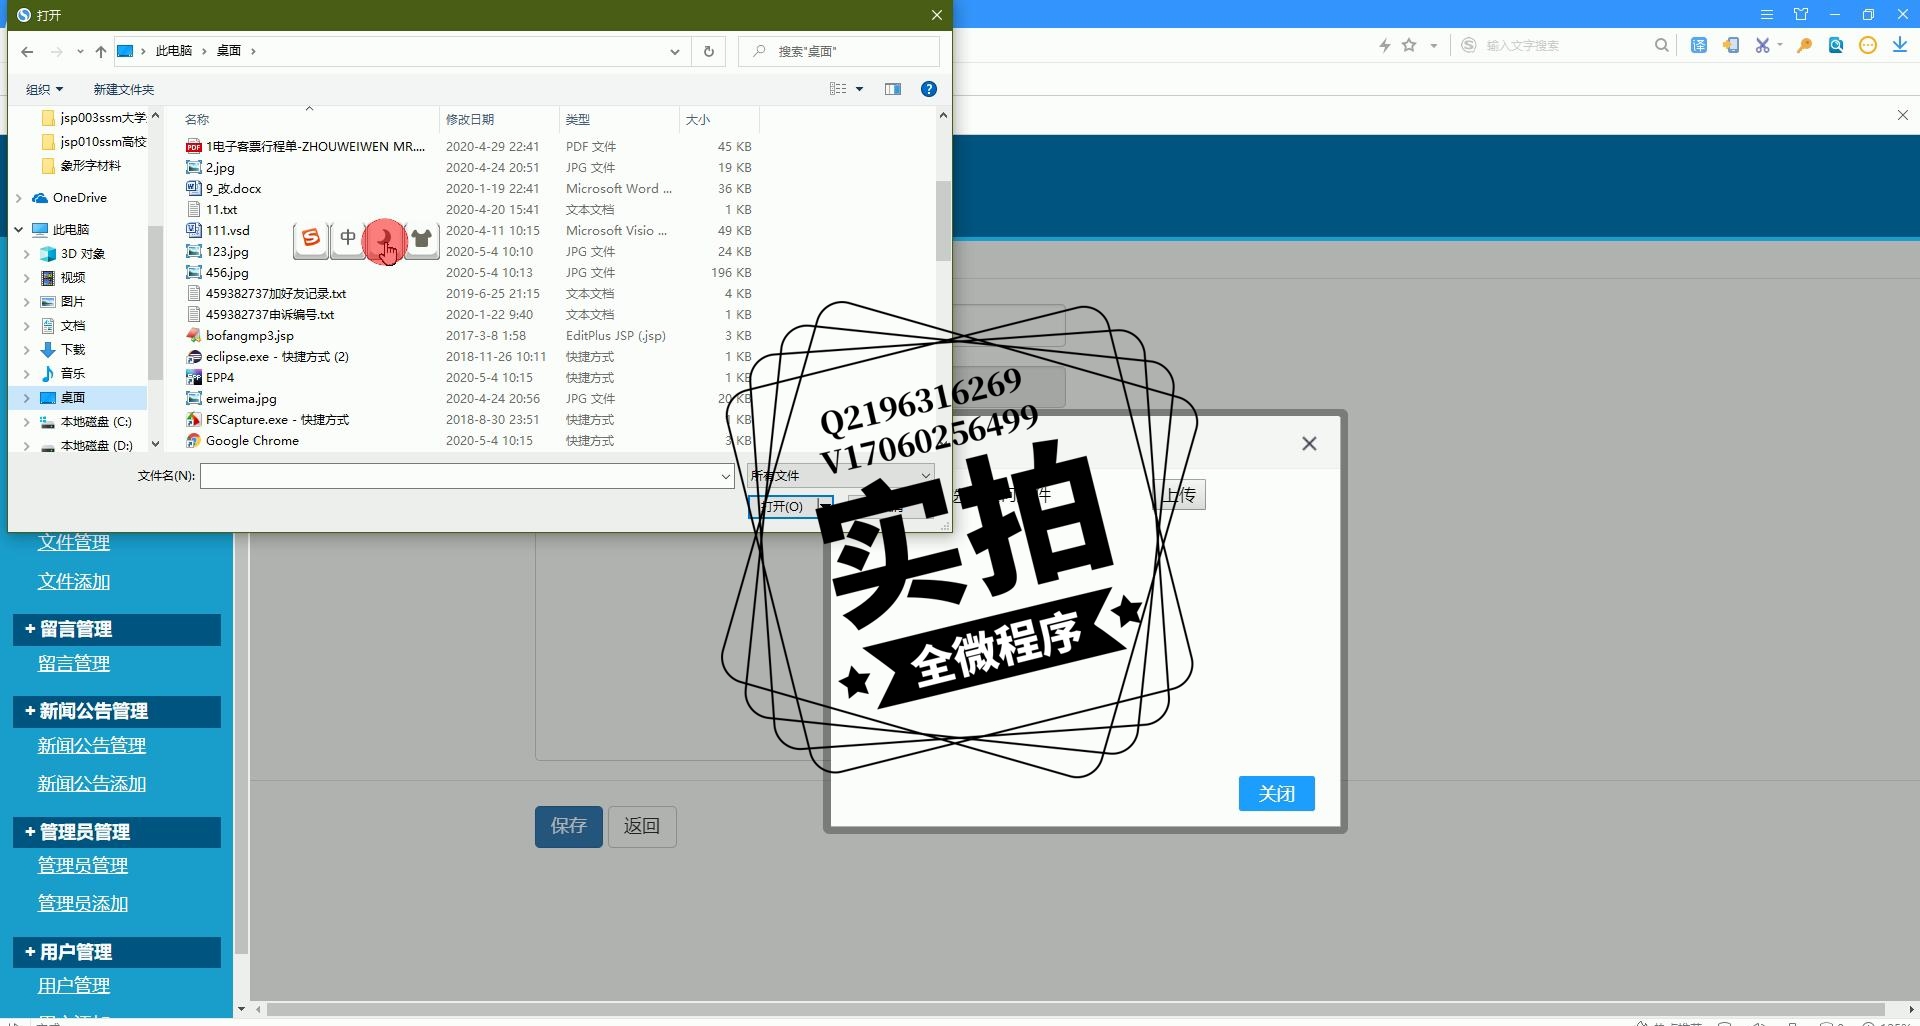Open the browser hamburger menu
This screenshot has width=1920, height=1026.
tap(1767, 15)
